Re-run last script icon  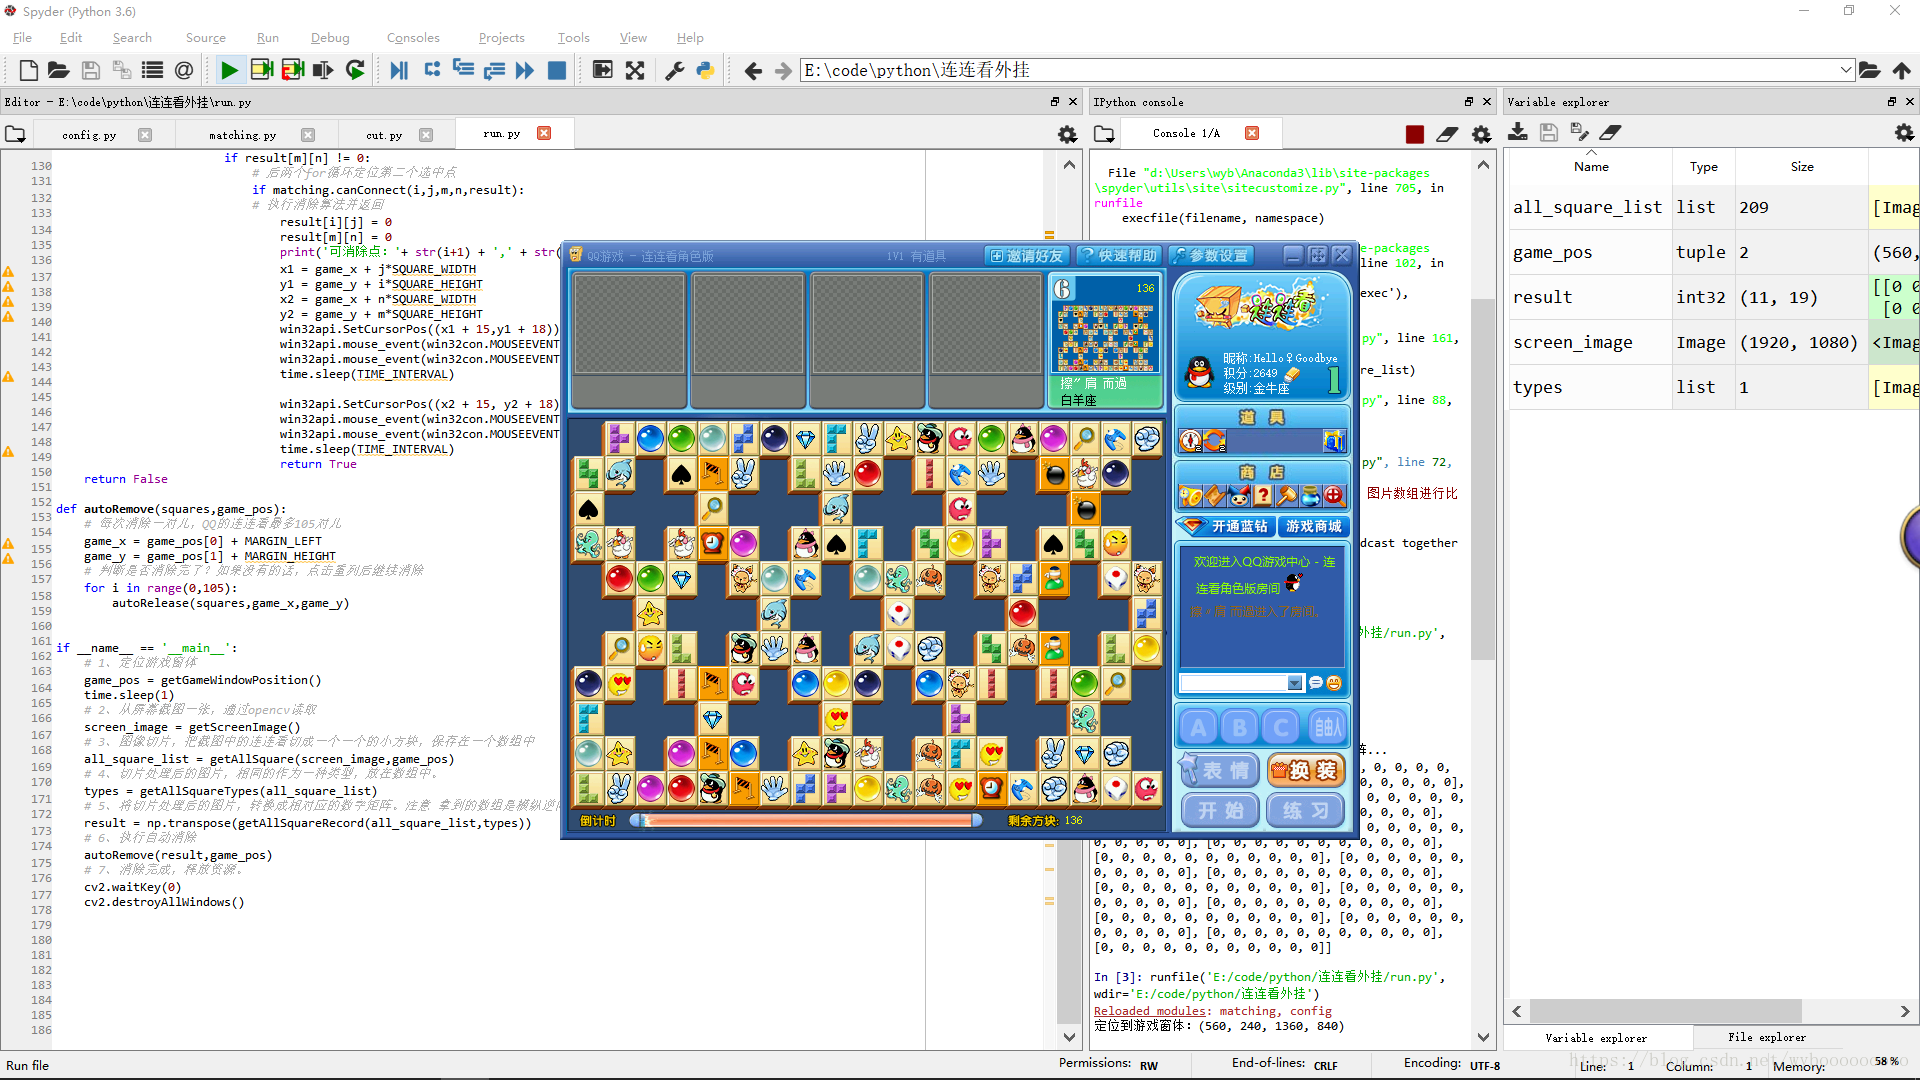click(x=355, y=70)
